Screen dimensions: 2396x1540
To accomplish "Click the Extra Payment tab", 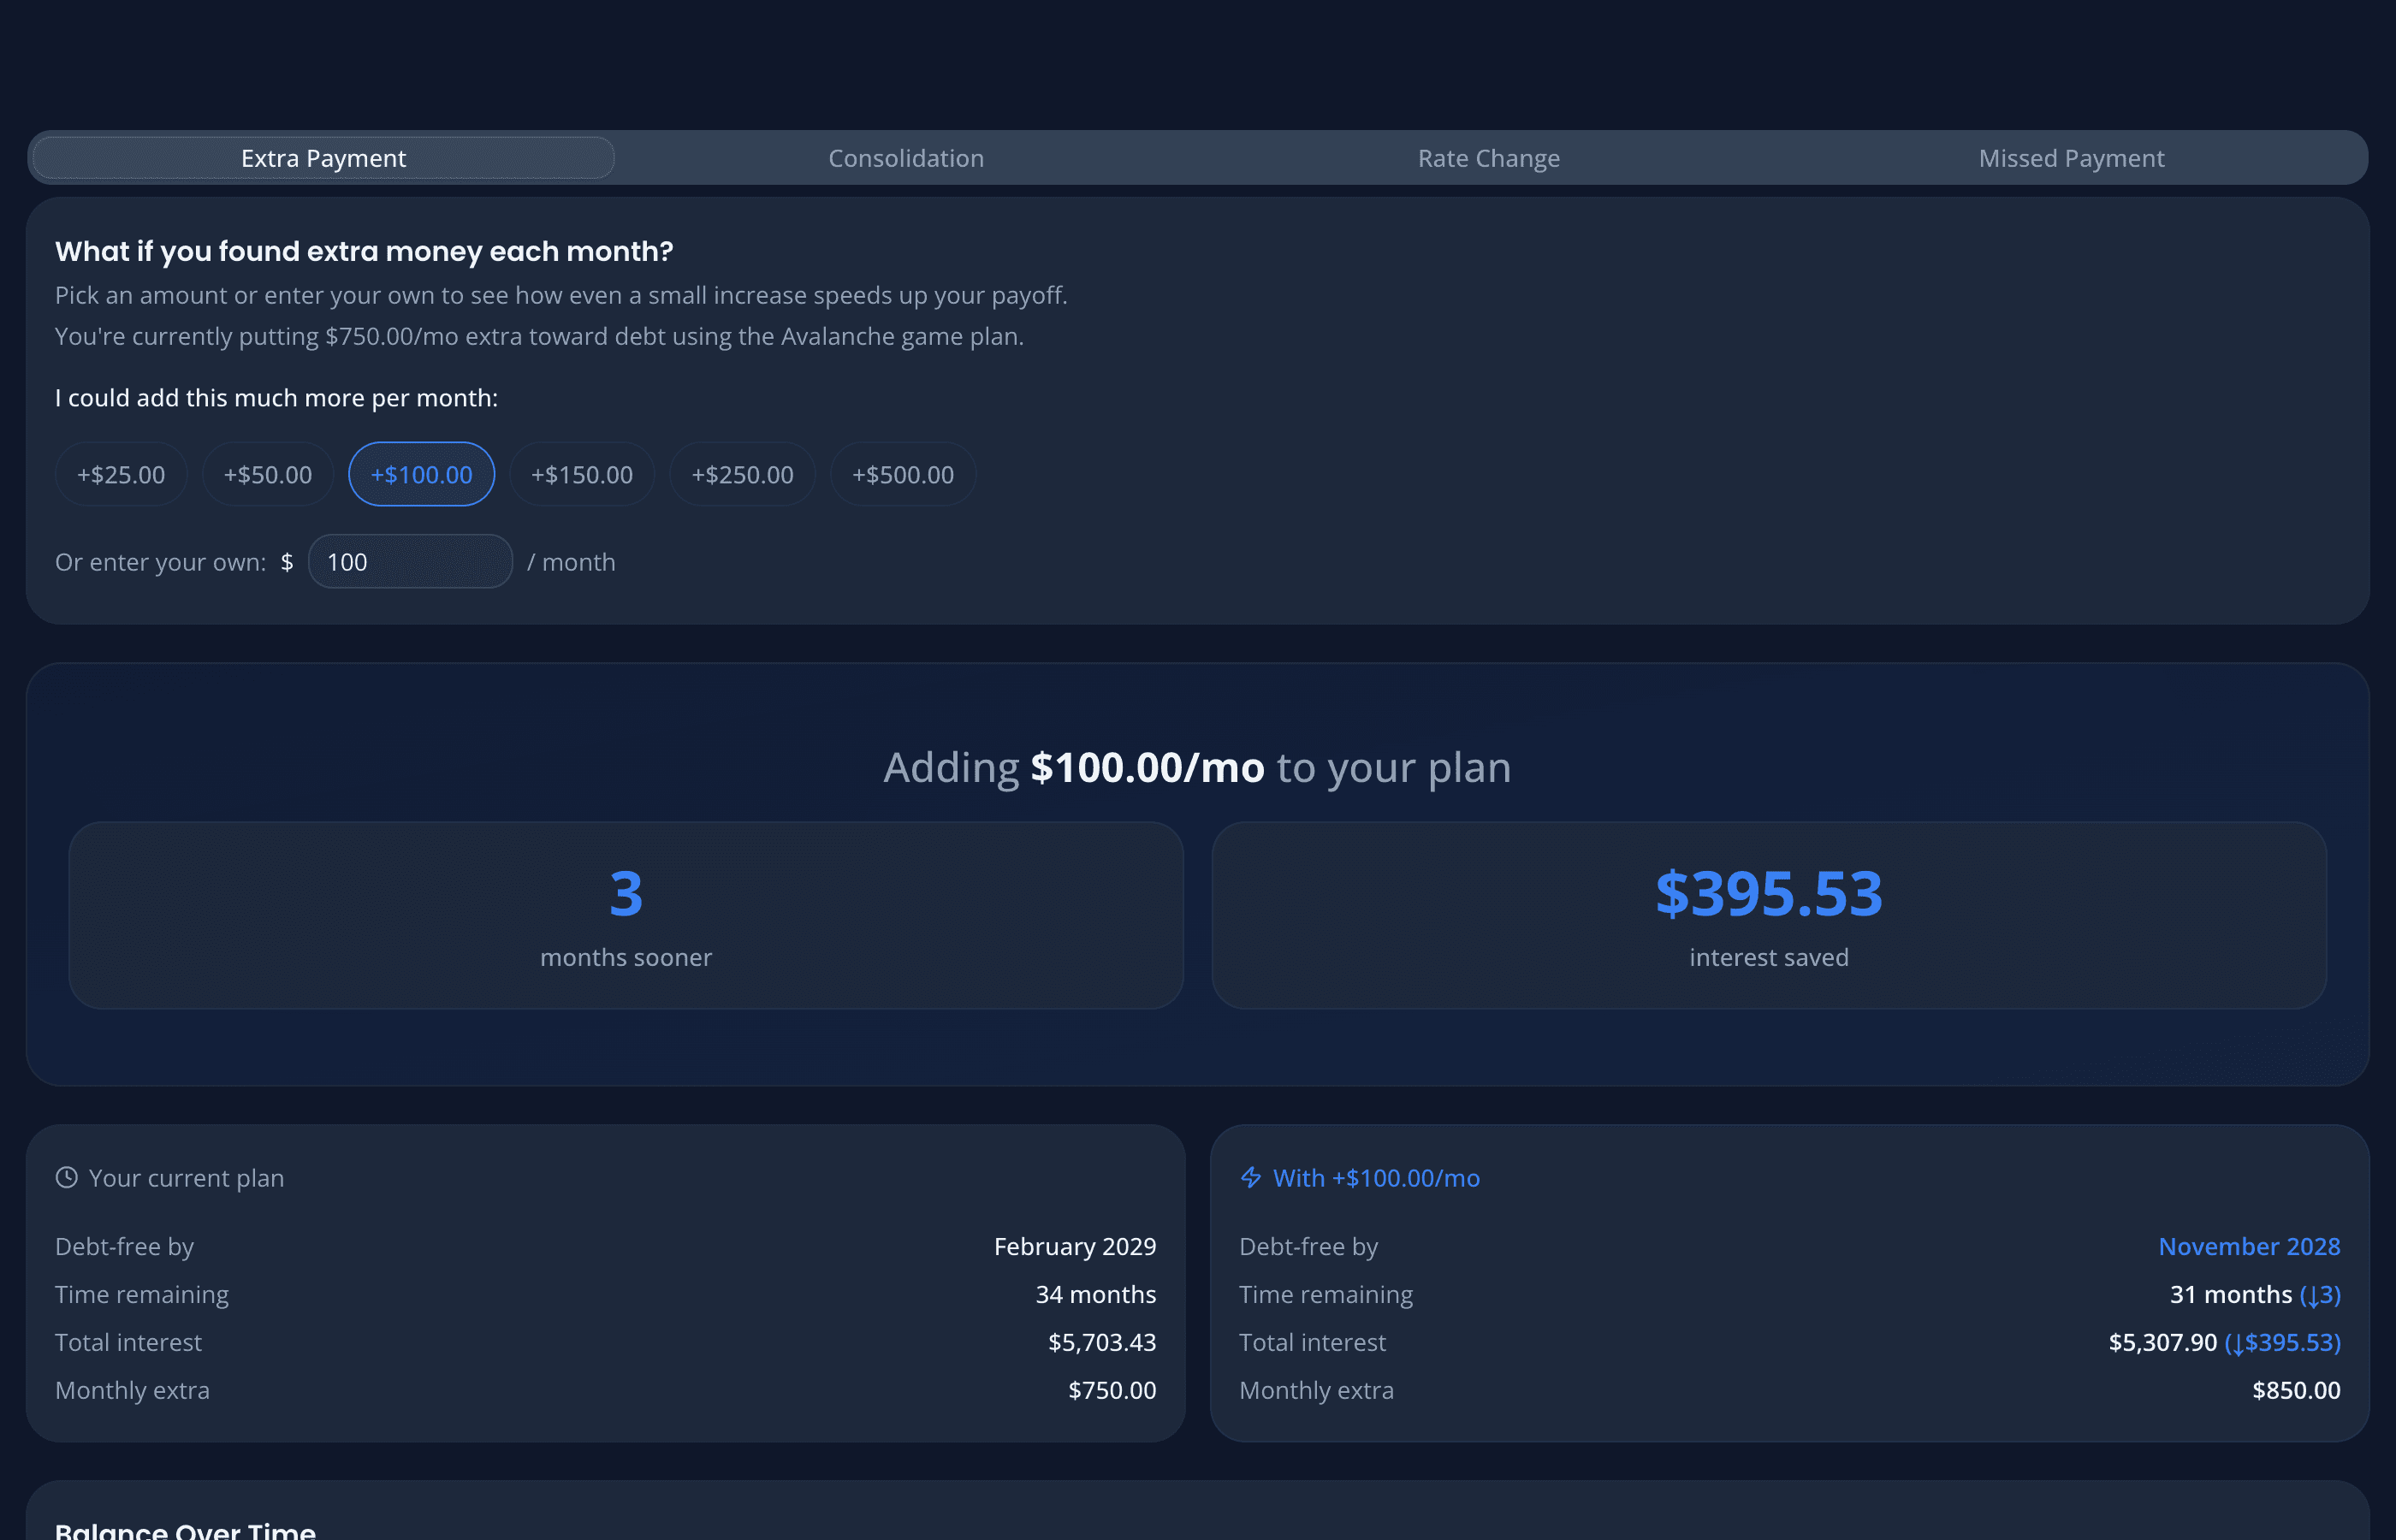I will 322,157.
